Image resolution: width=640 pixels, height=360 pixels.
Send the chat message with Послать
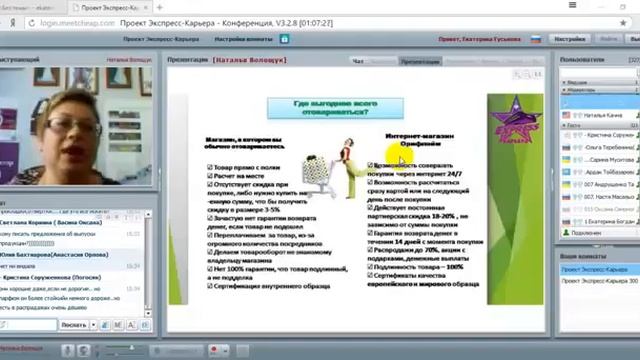point(74,325)
